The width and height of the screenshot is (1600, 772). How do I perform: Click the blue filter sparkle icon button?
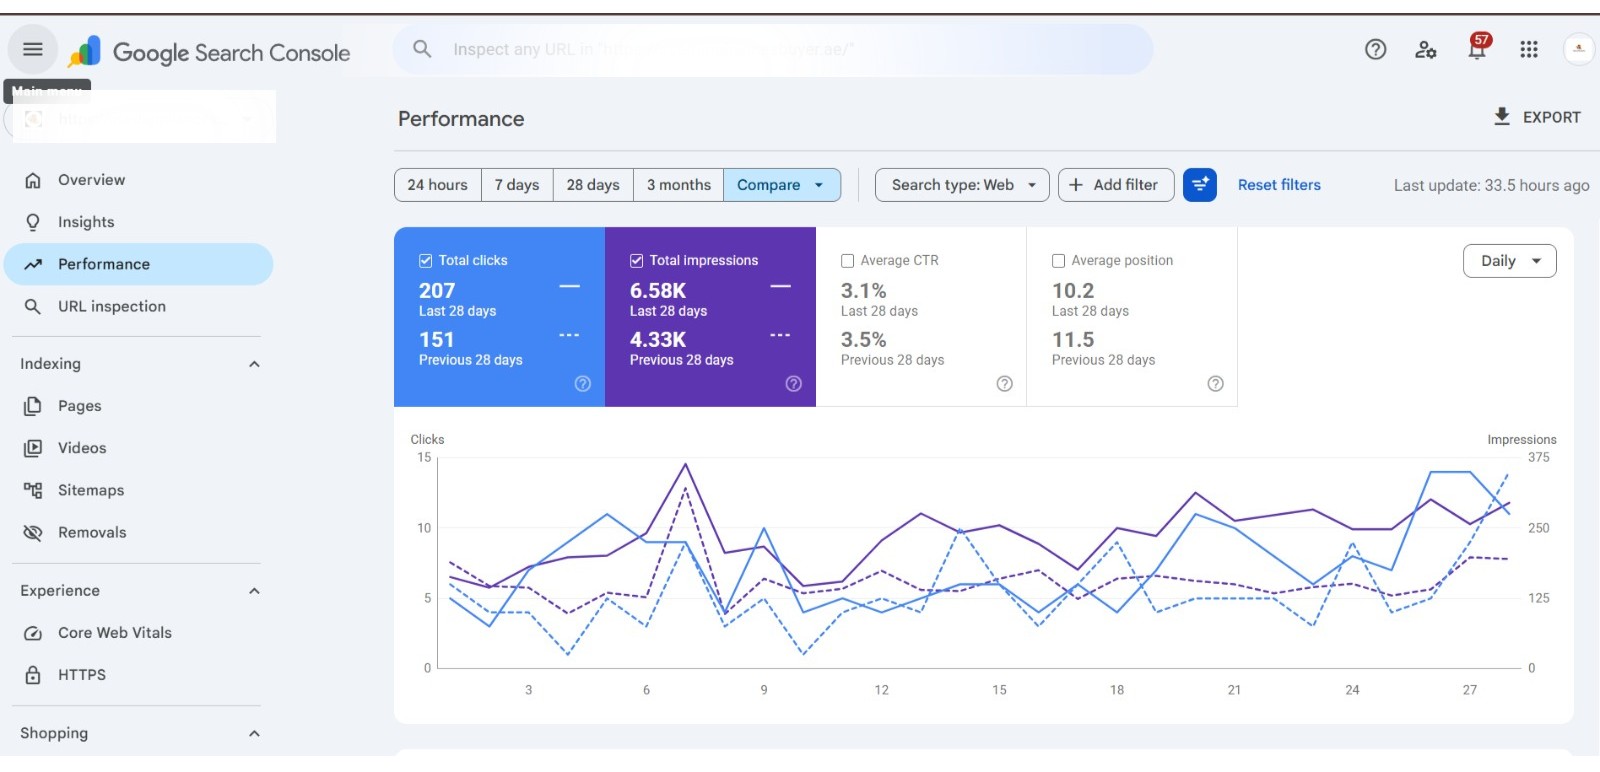point(1200,185)
